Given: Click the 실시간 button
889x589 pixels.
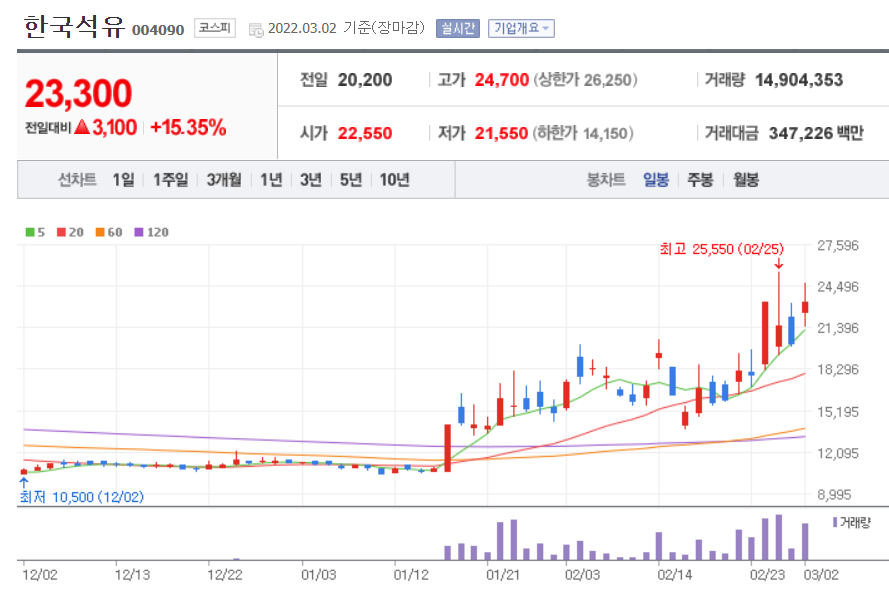Looking at the screenshot, I should [458, 28].
